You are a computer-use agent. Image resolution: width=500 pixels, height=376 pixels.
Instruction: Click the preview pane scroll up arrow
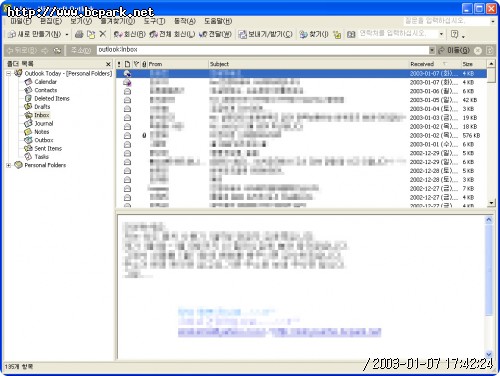tap(489, 220)
